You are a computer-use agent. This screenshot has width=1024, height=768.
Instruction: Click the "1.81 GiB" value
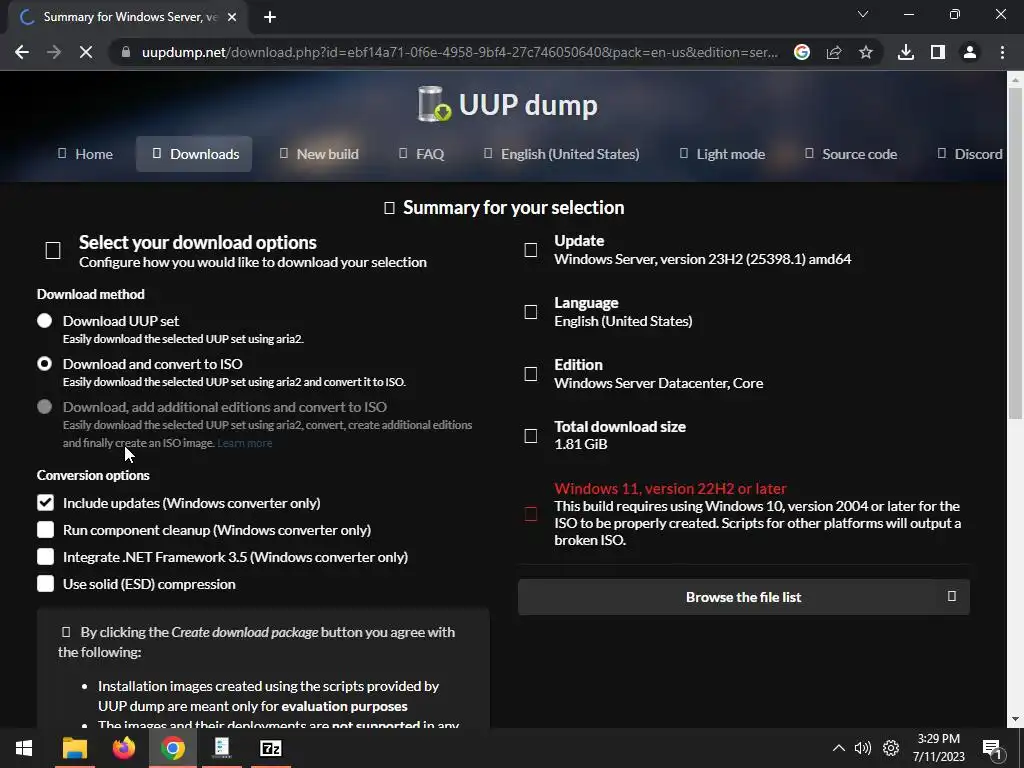pyautogui.click(x=581, y=444)
